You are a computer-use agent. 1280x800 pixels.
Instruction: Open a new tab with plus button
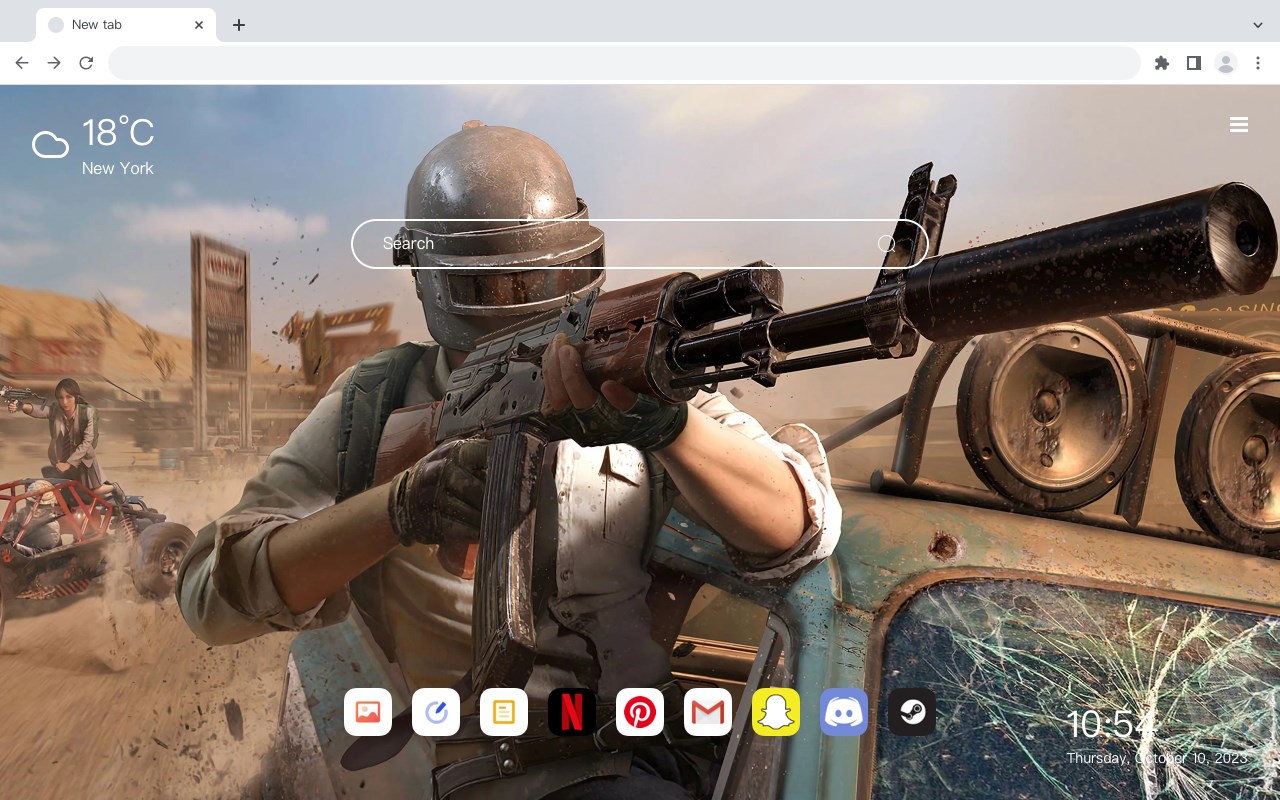[x=238, y=25]
